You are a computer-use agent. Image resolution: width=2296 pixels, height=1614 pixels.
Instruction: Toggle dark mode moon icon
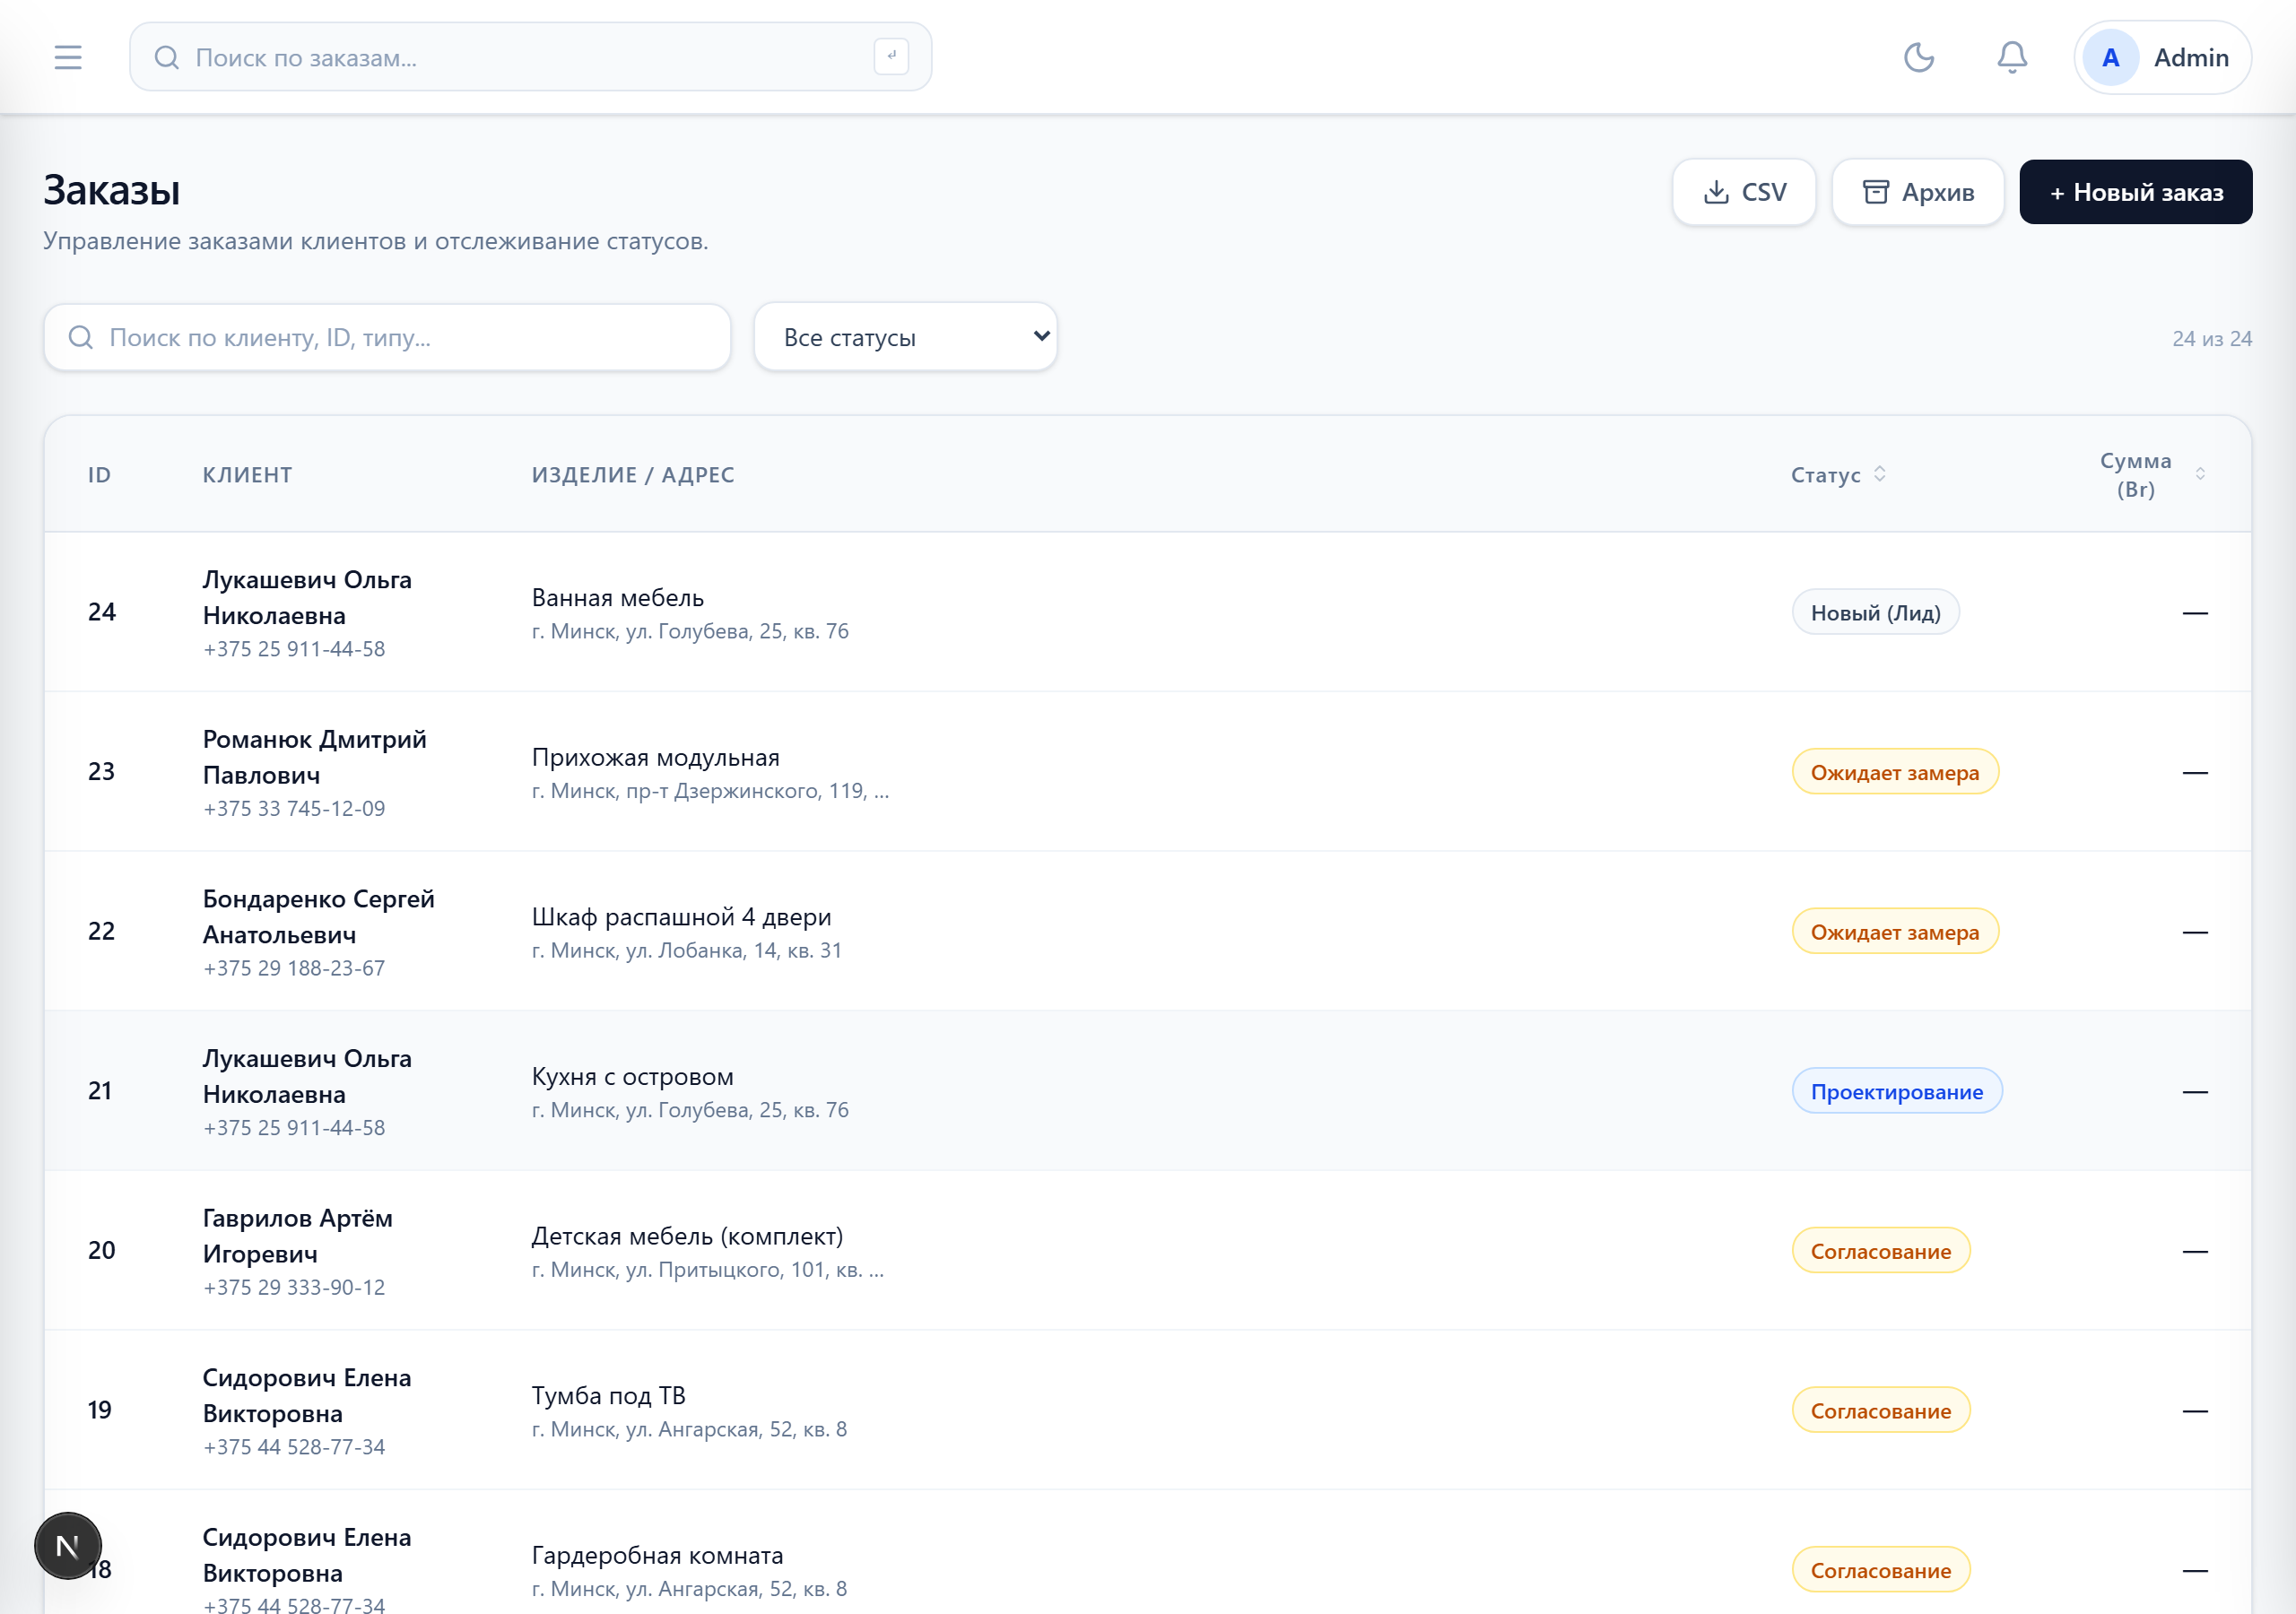[x=1918, y=58]
